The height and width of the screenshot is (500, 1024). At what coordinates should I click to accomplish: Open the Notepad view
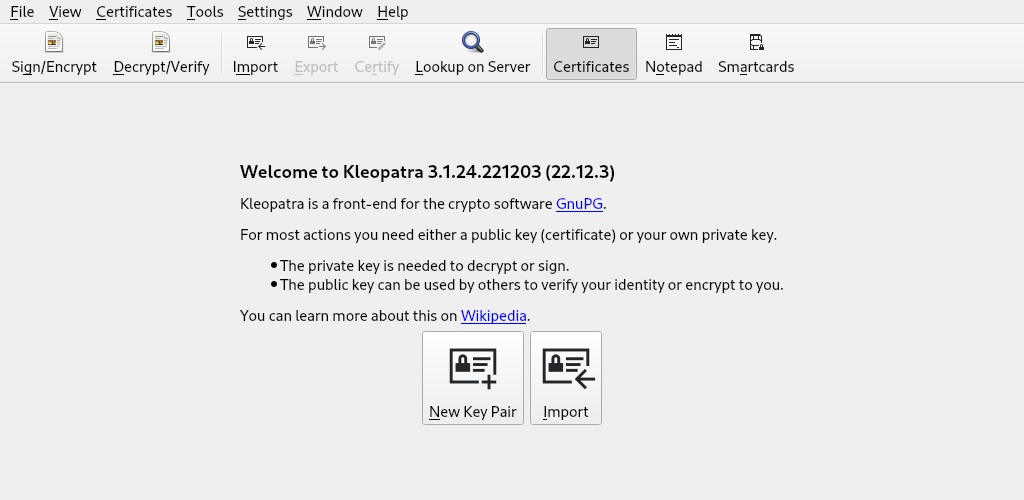click(673, 54)
